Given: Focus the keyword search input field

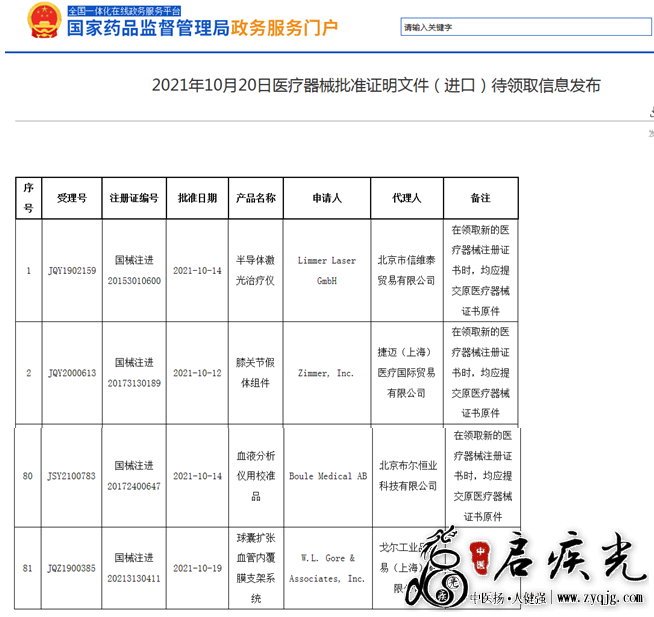Looking at the screenshot, I should [526, 27].
